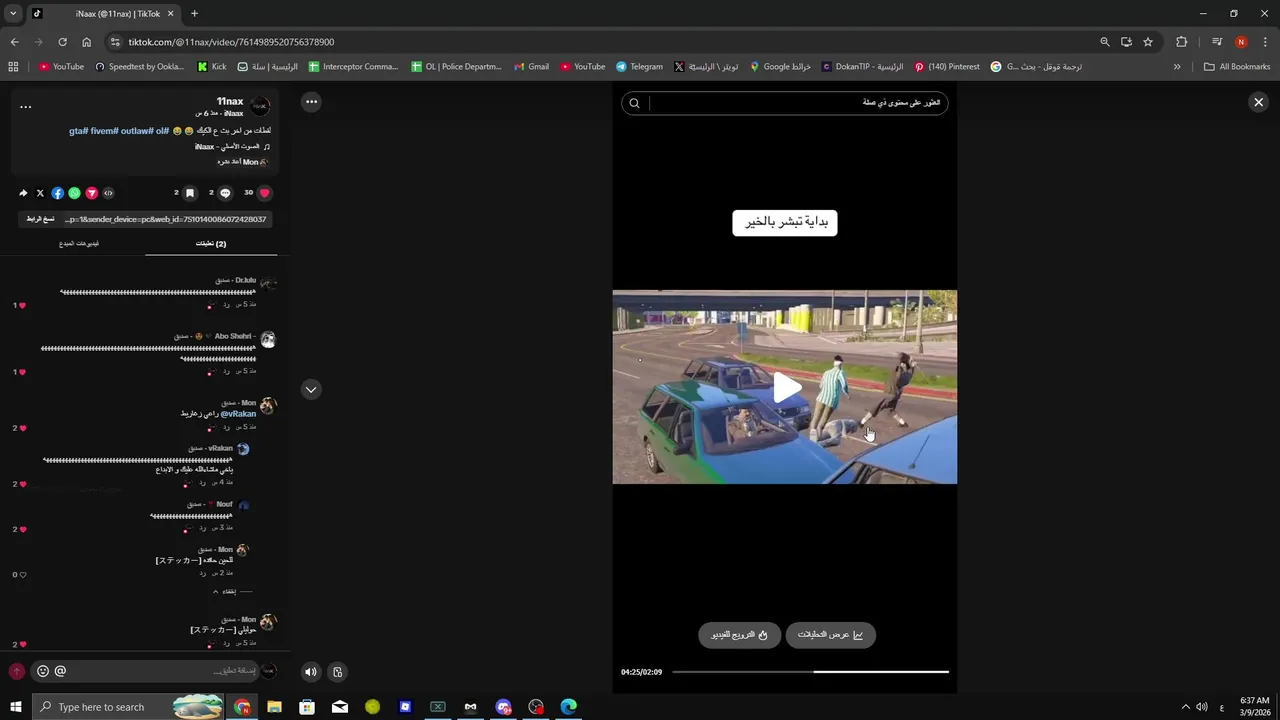Open the All Bookmarks folder
The image size is (1280, 720).
[1237, 67]
